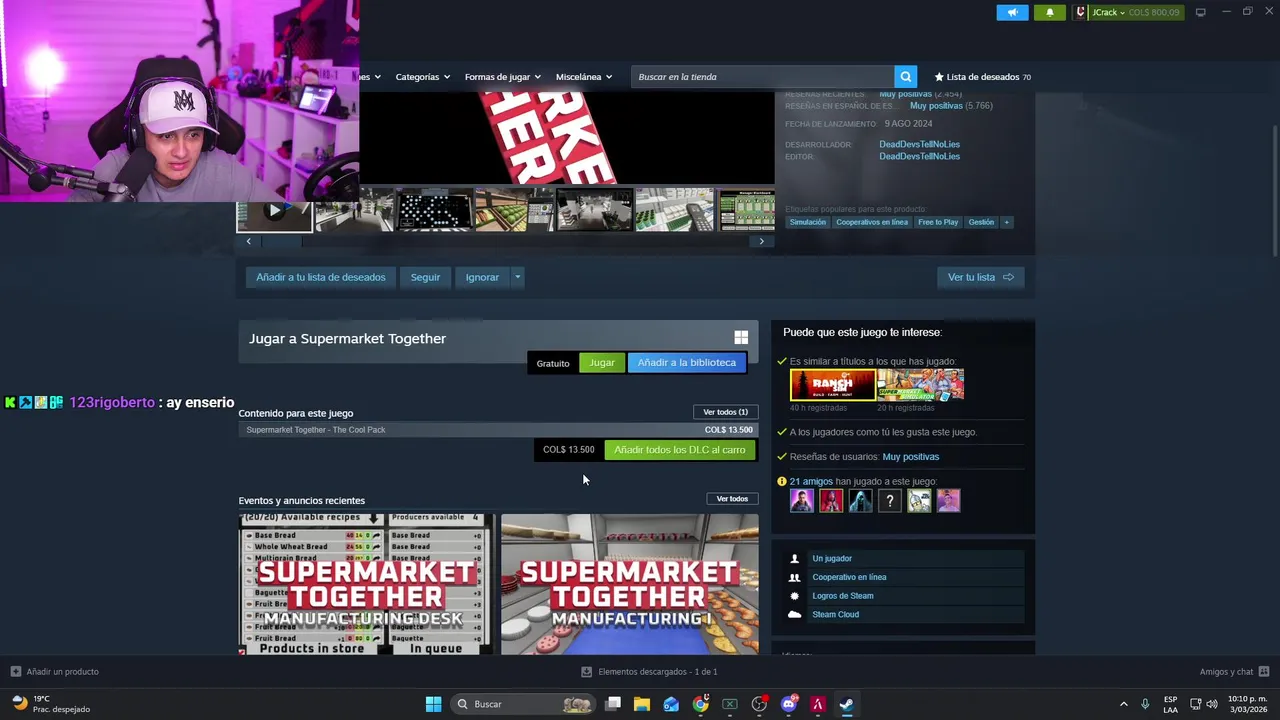Screen dimensions: 1280x720
Task: Click Añadir todos los DLC al carro
Action: [680, 450]
